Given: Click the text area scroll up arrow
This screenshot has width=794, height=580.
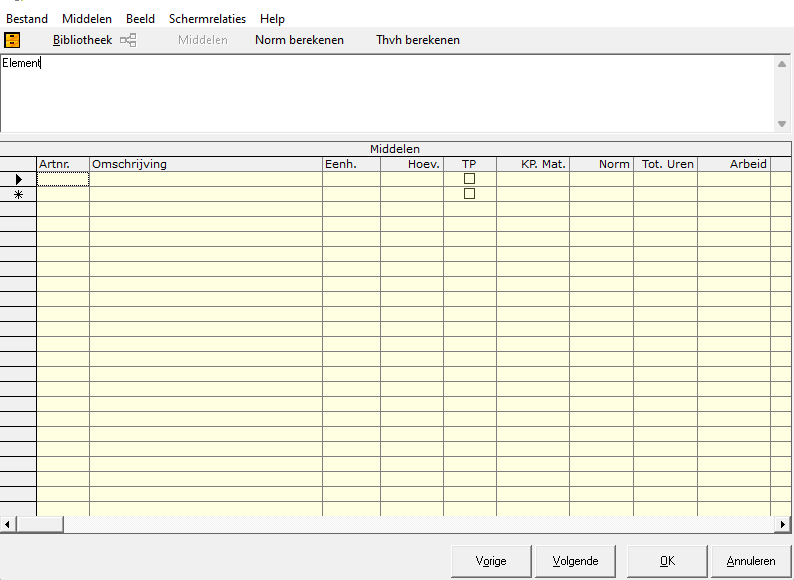Looking at the screenshot, I should tap(782, 64).
